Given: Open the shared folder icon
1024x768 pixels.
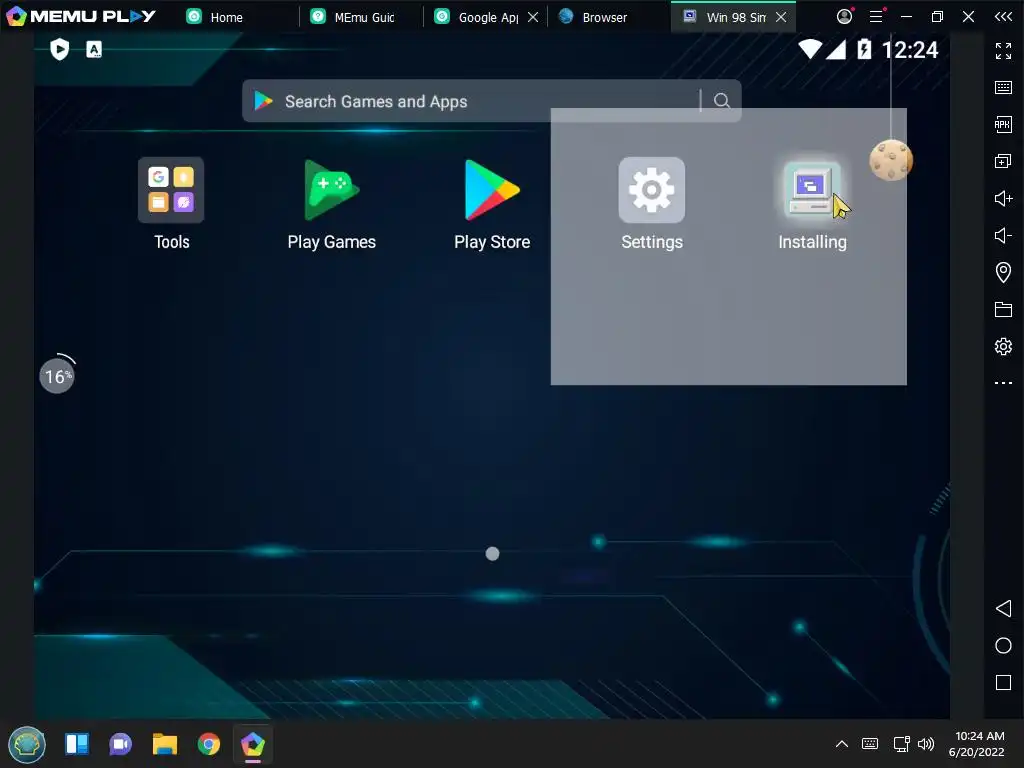Looking at the screenshot, I should pyautogui.click(x=1003, y=310).
